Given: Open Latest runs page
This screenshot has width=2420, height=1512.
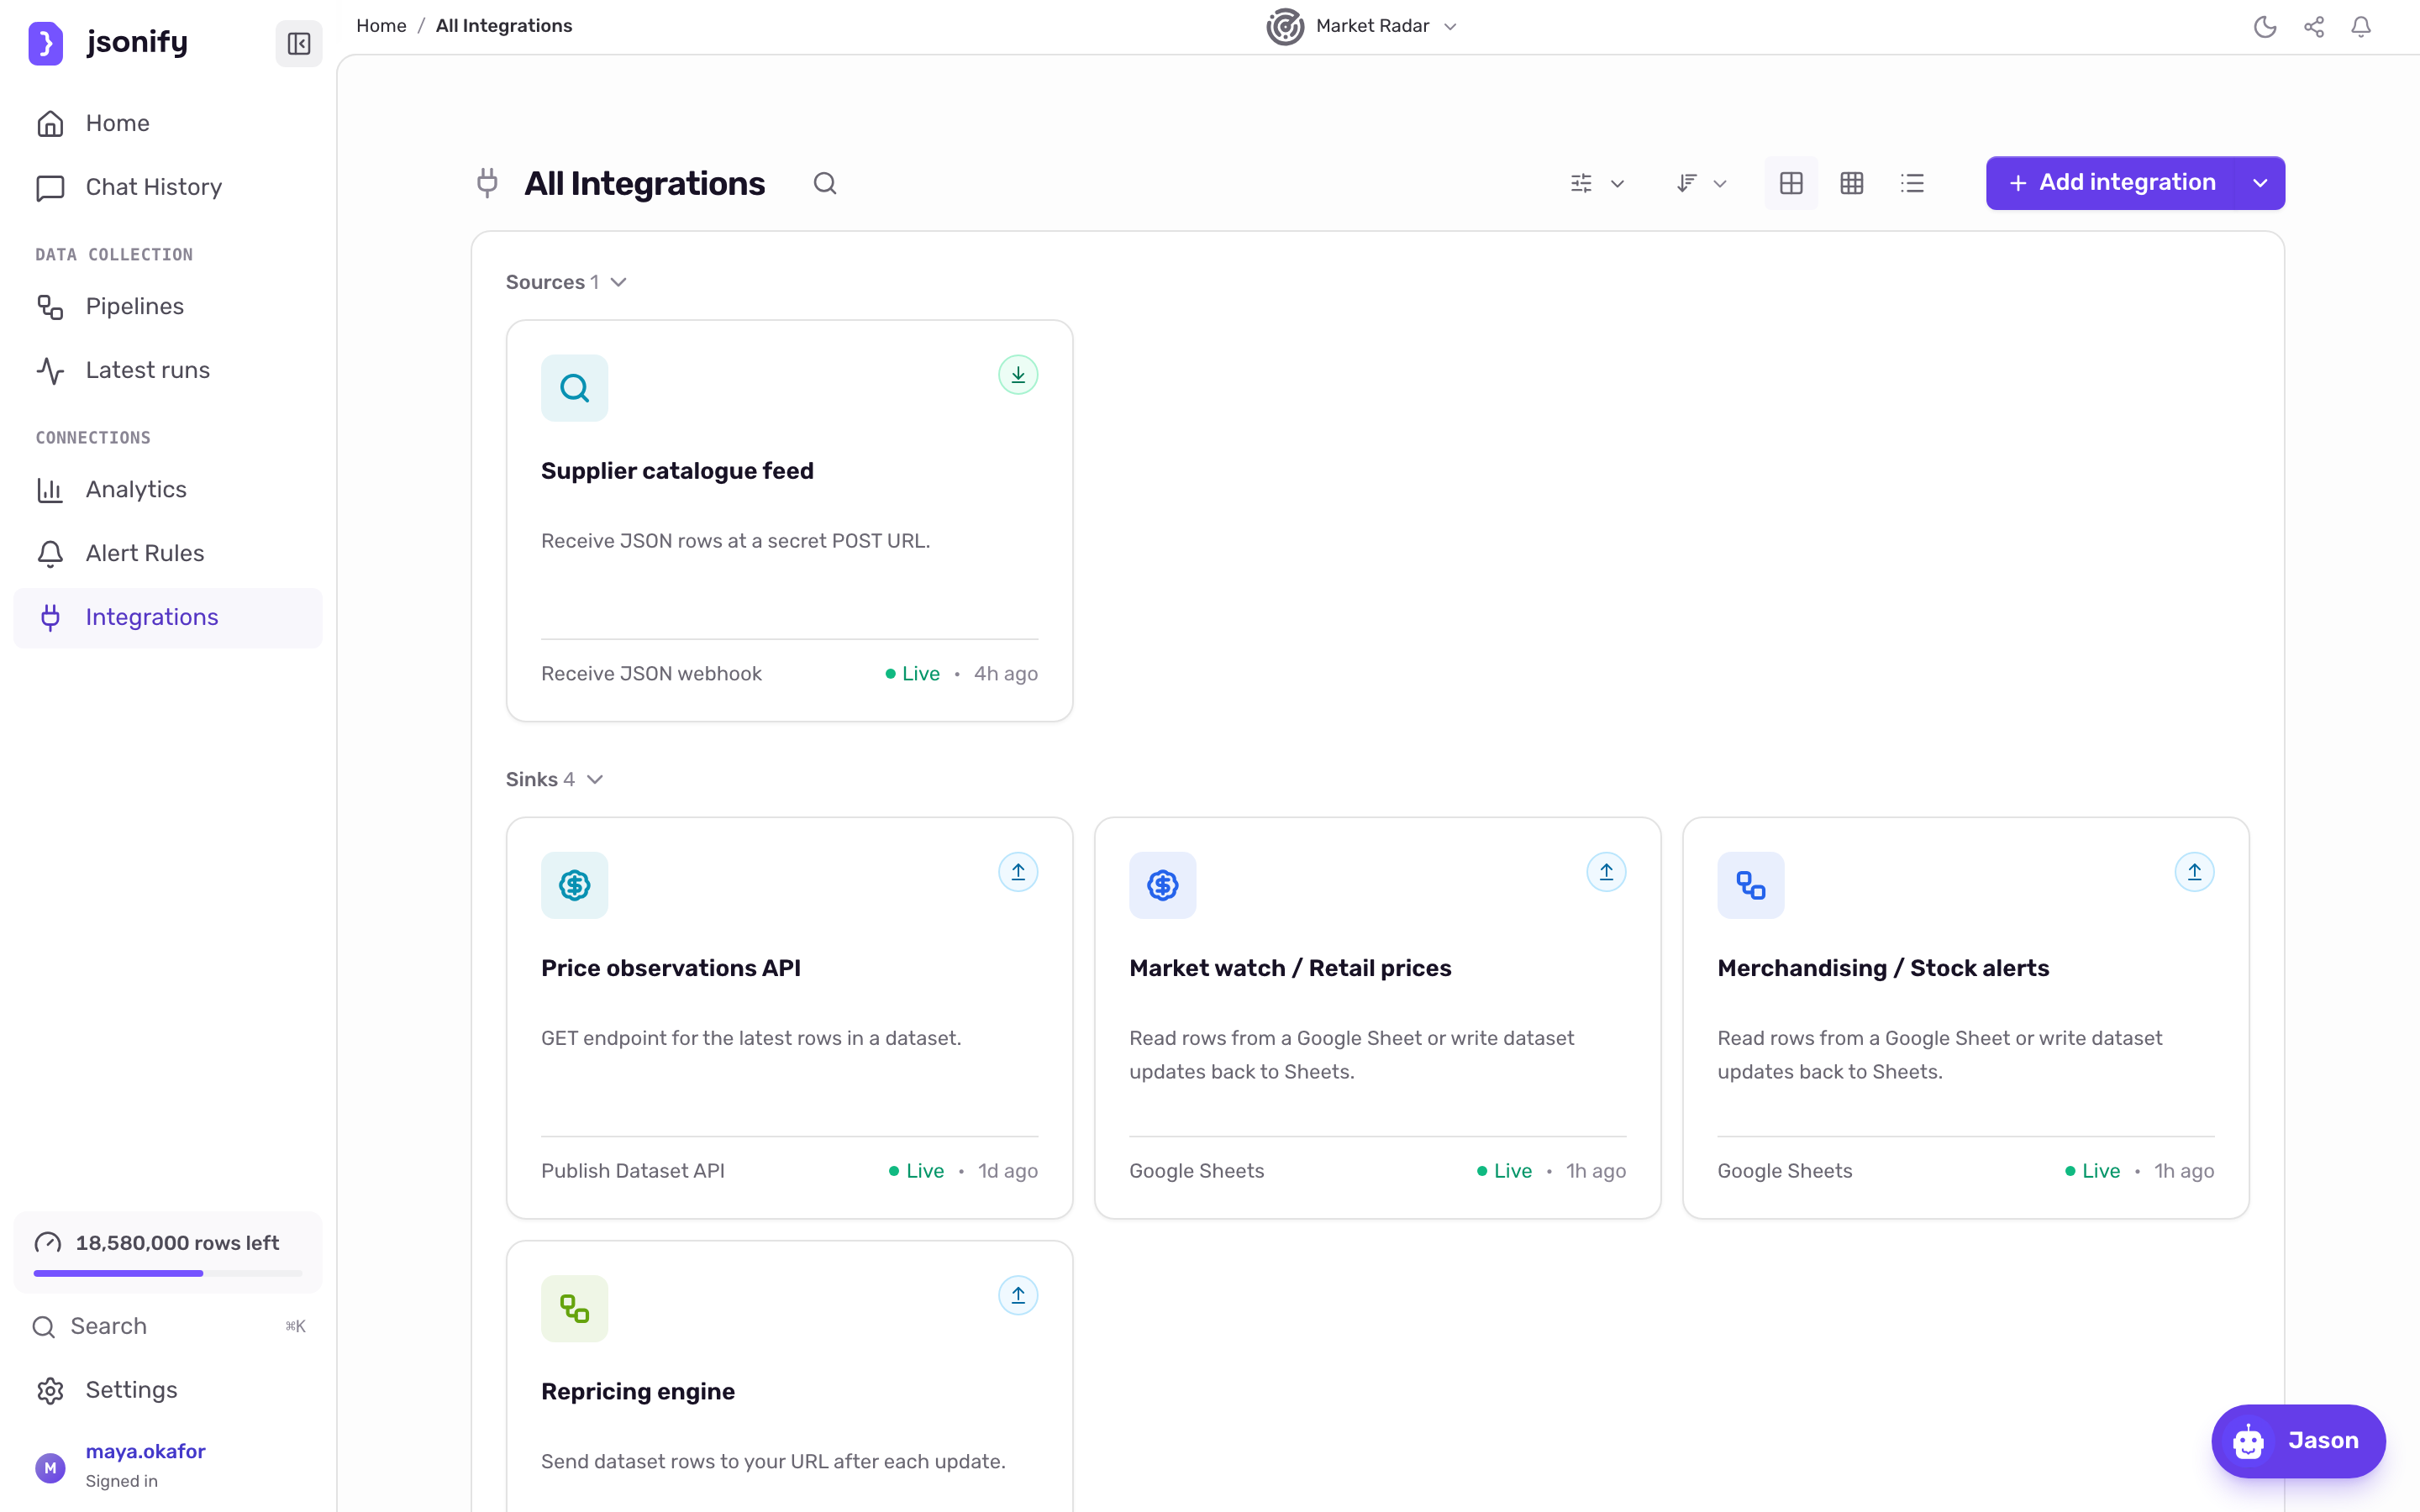Looking at the screenshot, I should [168, 370].
